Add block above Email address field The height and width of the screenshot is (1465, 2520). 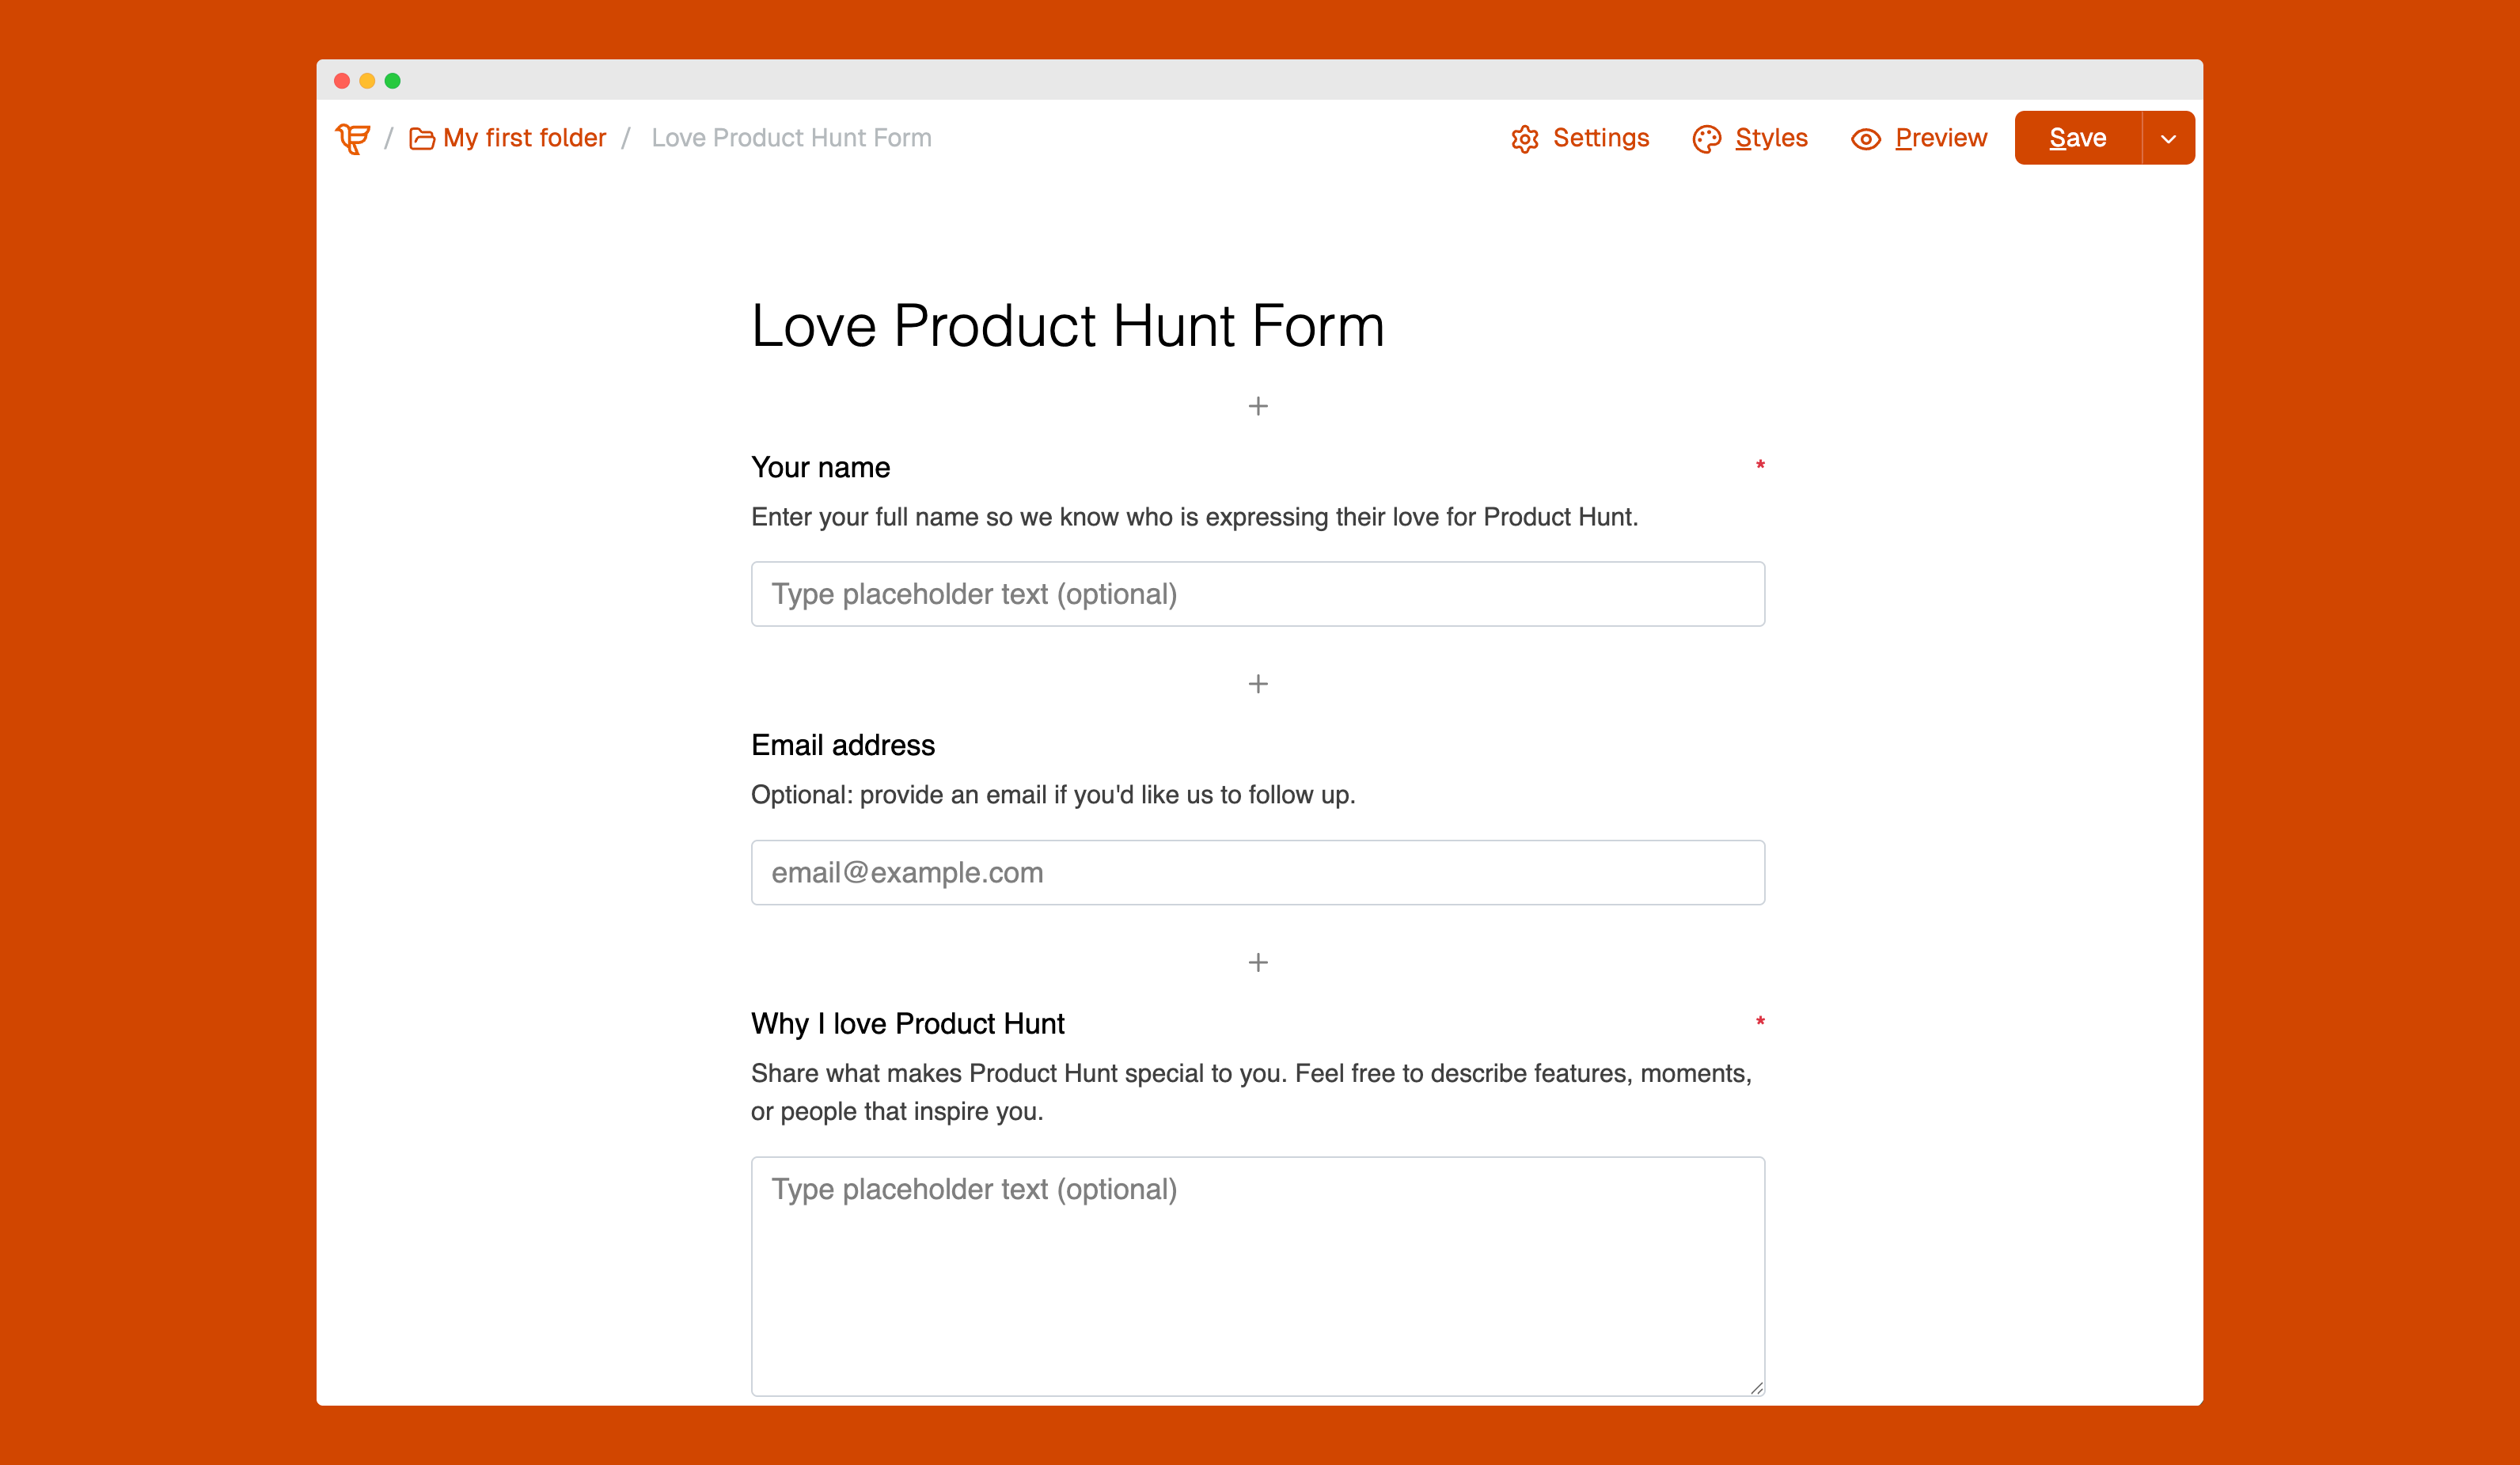(x=1258, y=684)
